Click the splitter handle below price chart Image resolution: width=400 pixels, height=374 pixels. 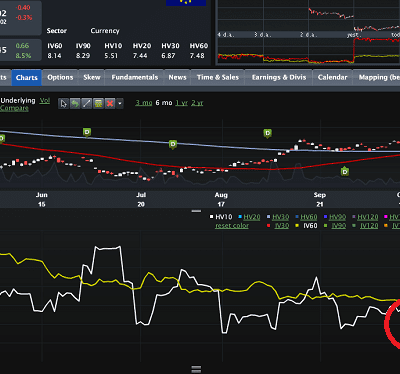[x=196, y=211]
